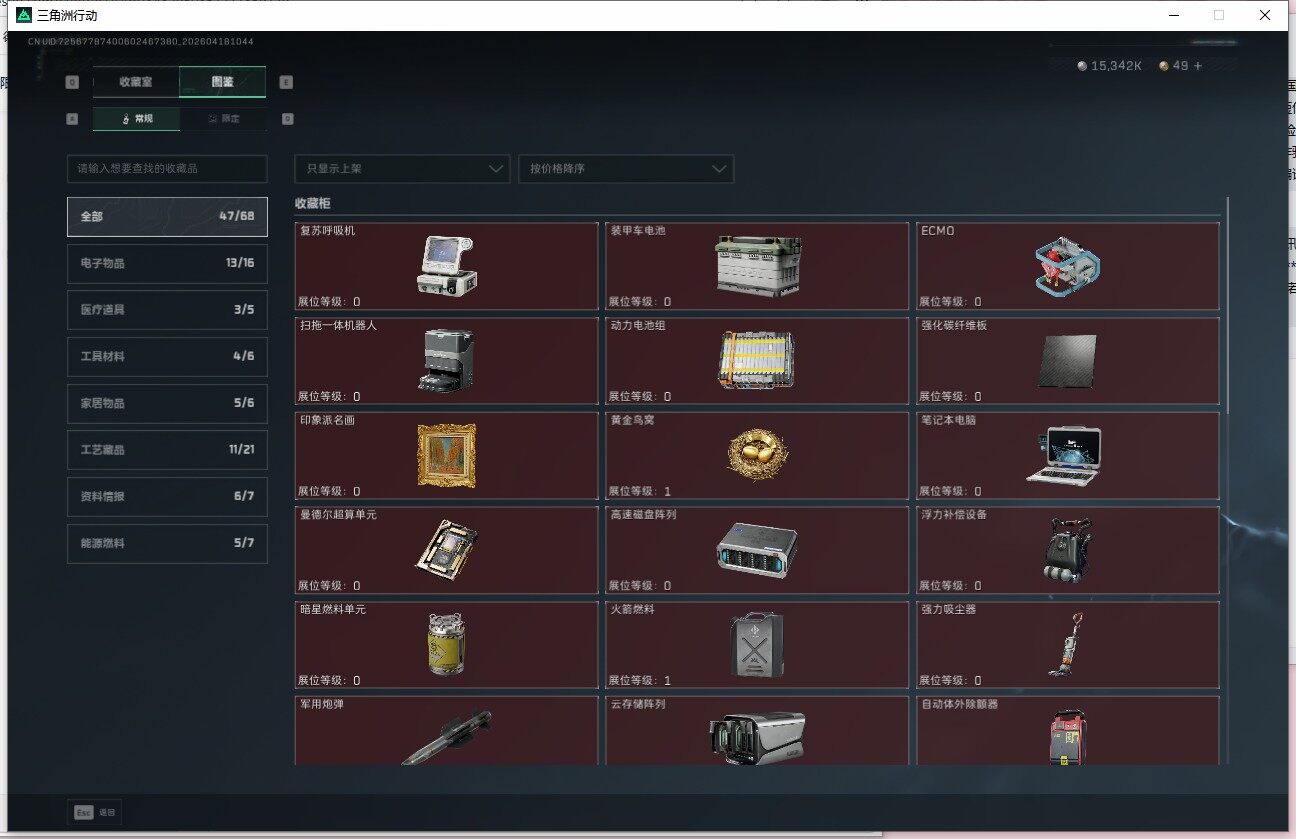Image resolution: width=1296 pixels, height=839 pixels.
Task: Select the 火箭燃料 fuel canister icon
Action: (757, 644)
